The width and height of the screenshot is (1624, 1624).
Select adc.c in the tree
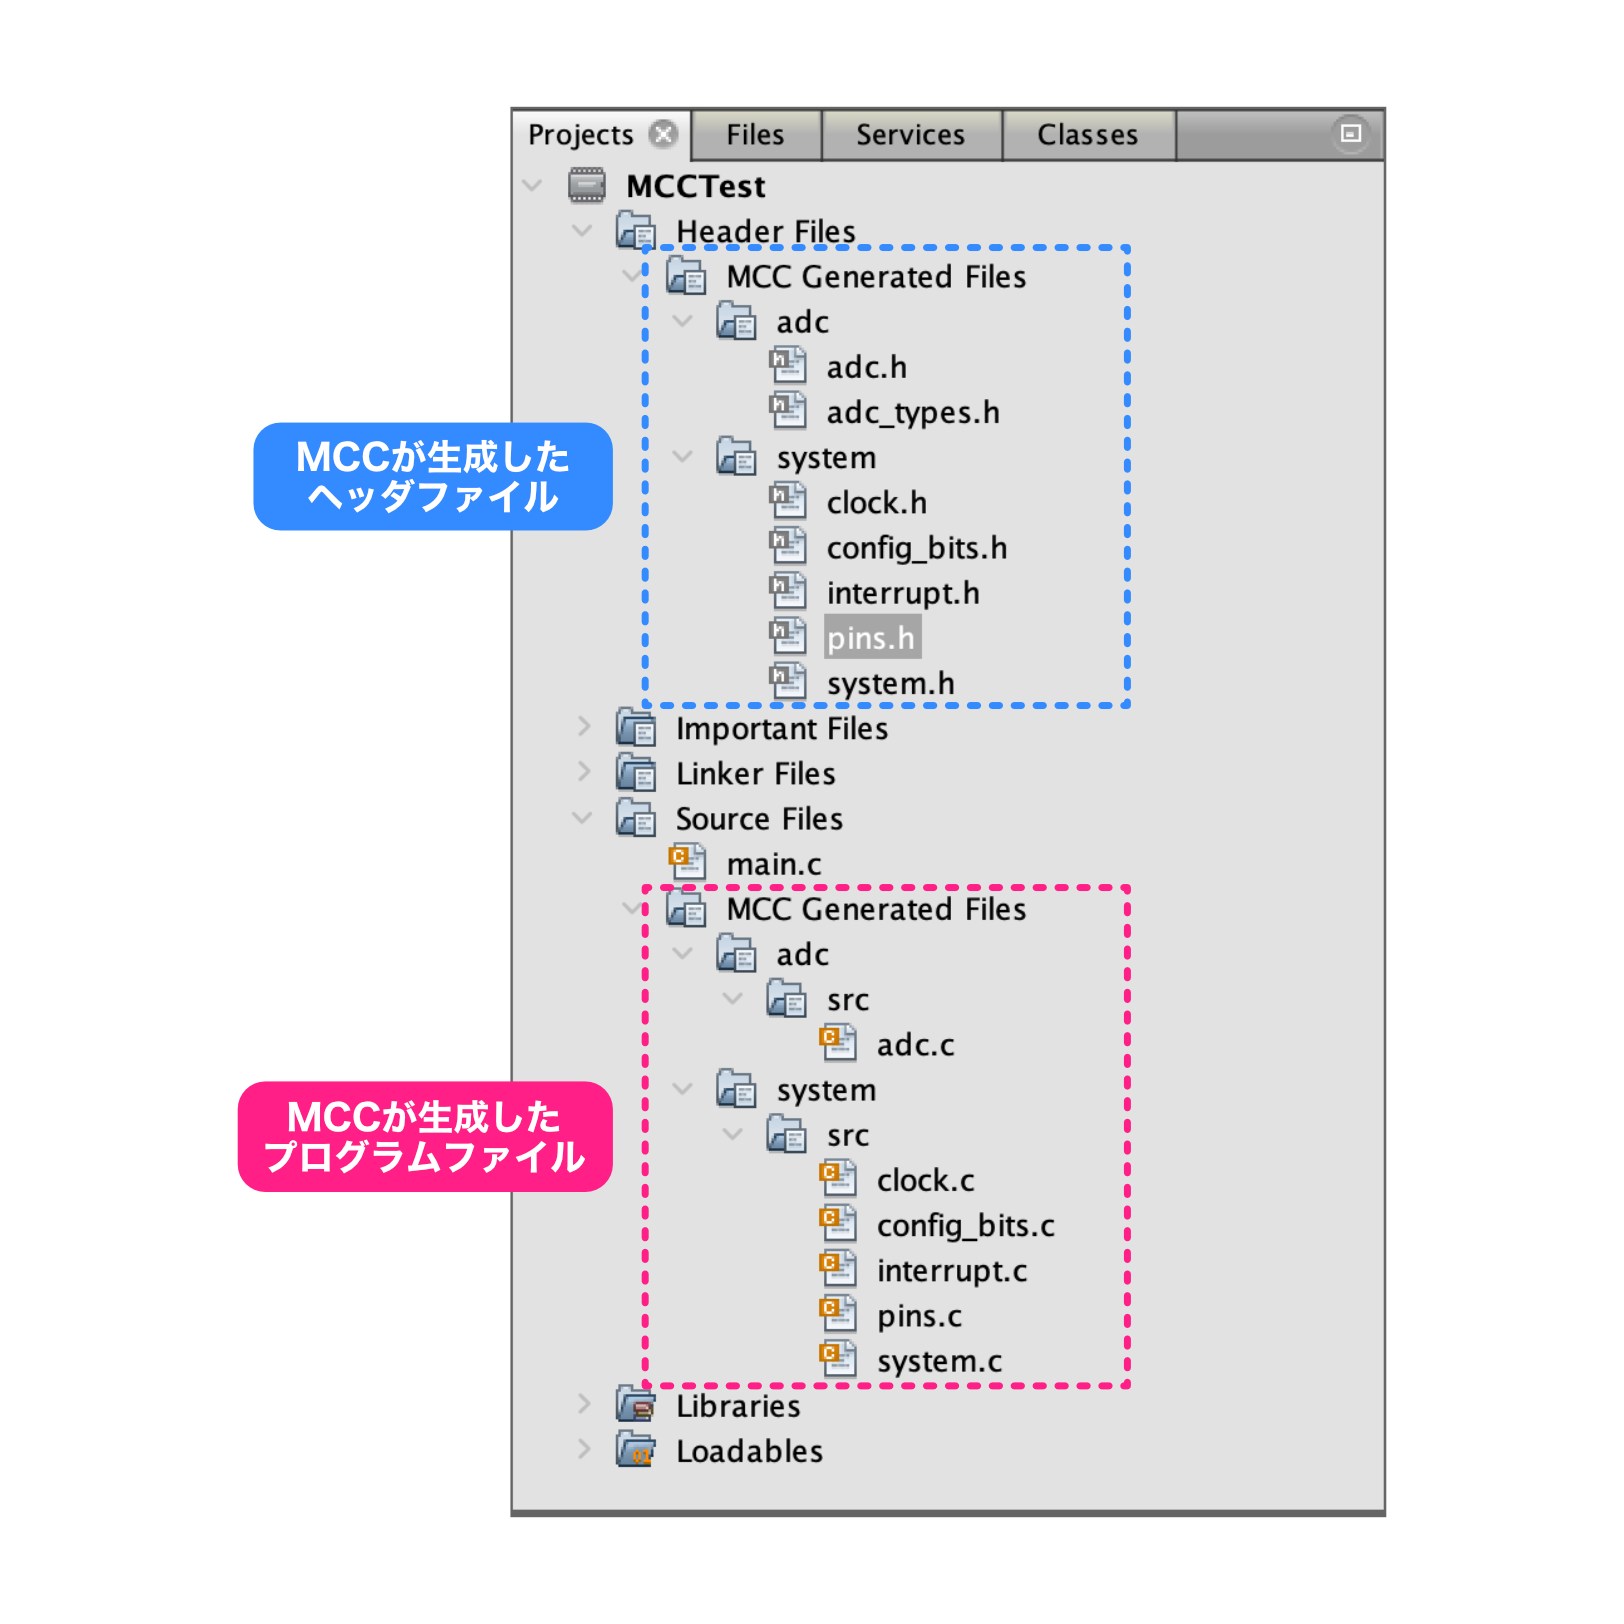click(916, 1045)
